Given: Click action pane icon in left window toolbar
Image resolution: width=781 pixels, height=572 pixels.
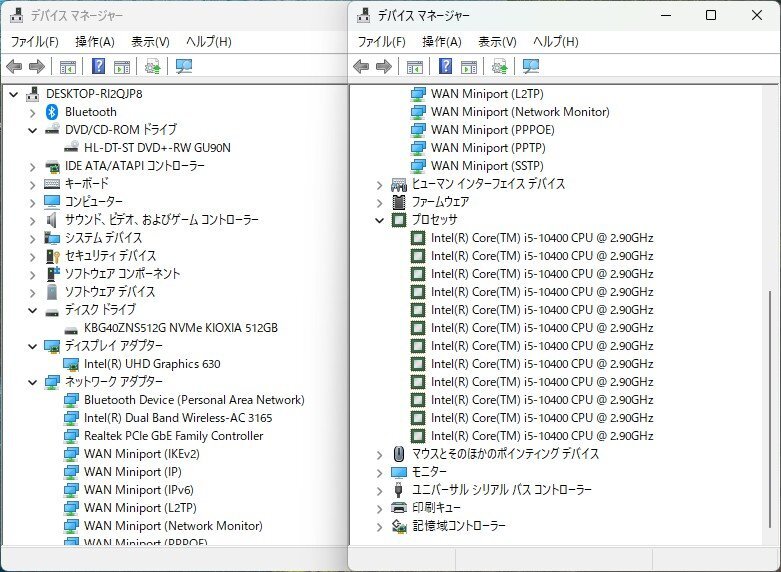Looking at the screenshot, I should [123, 66].
